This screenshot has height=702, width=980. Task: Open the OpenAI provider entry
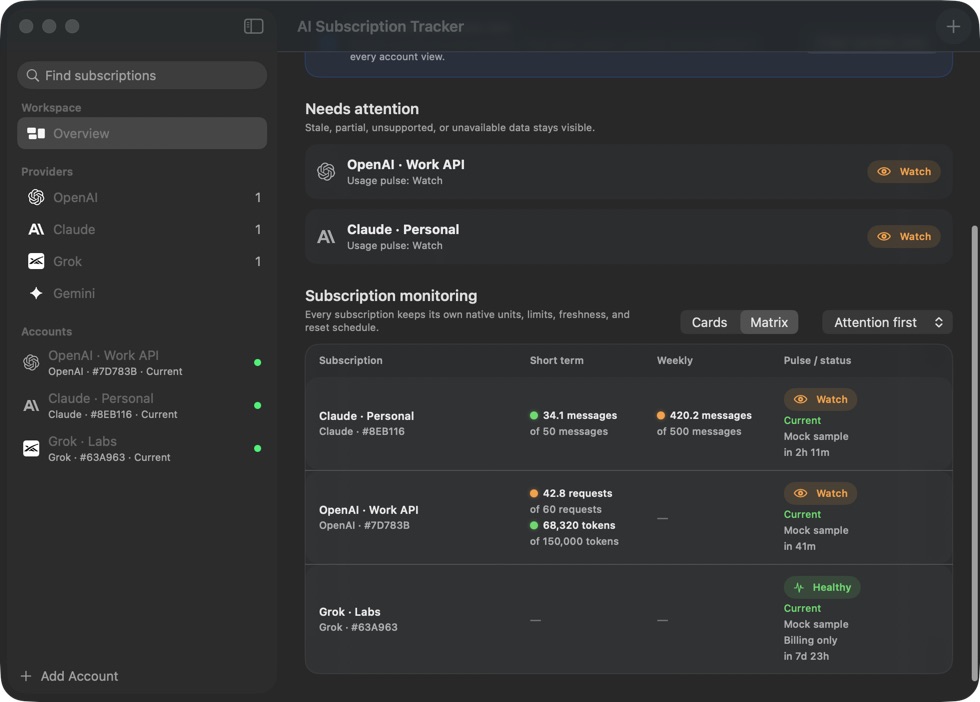(x=142, y=198)
